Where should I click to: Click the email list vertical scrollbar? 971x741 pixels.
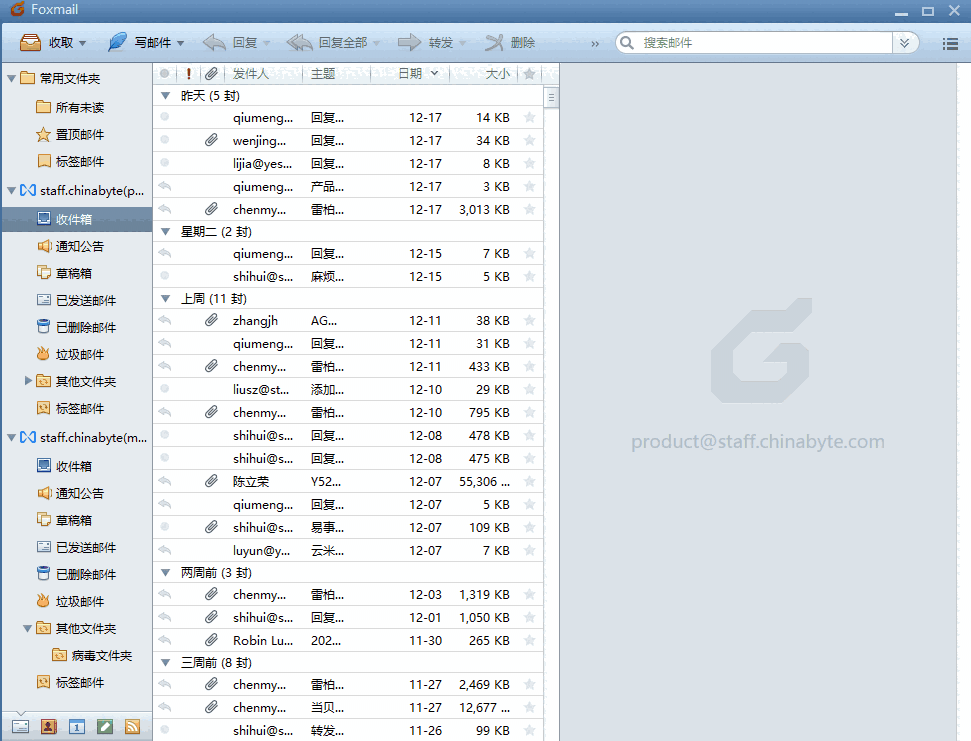point(550,400)
